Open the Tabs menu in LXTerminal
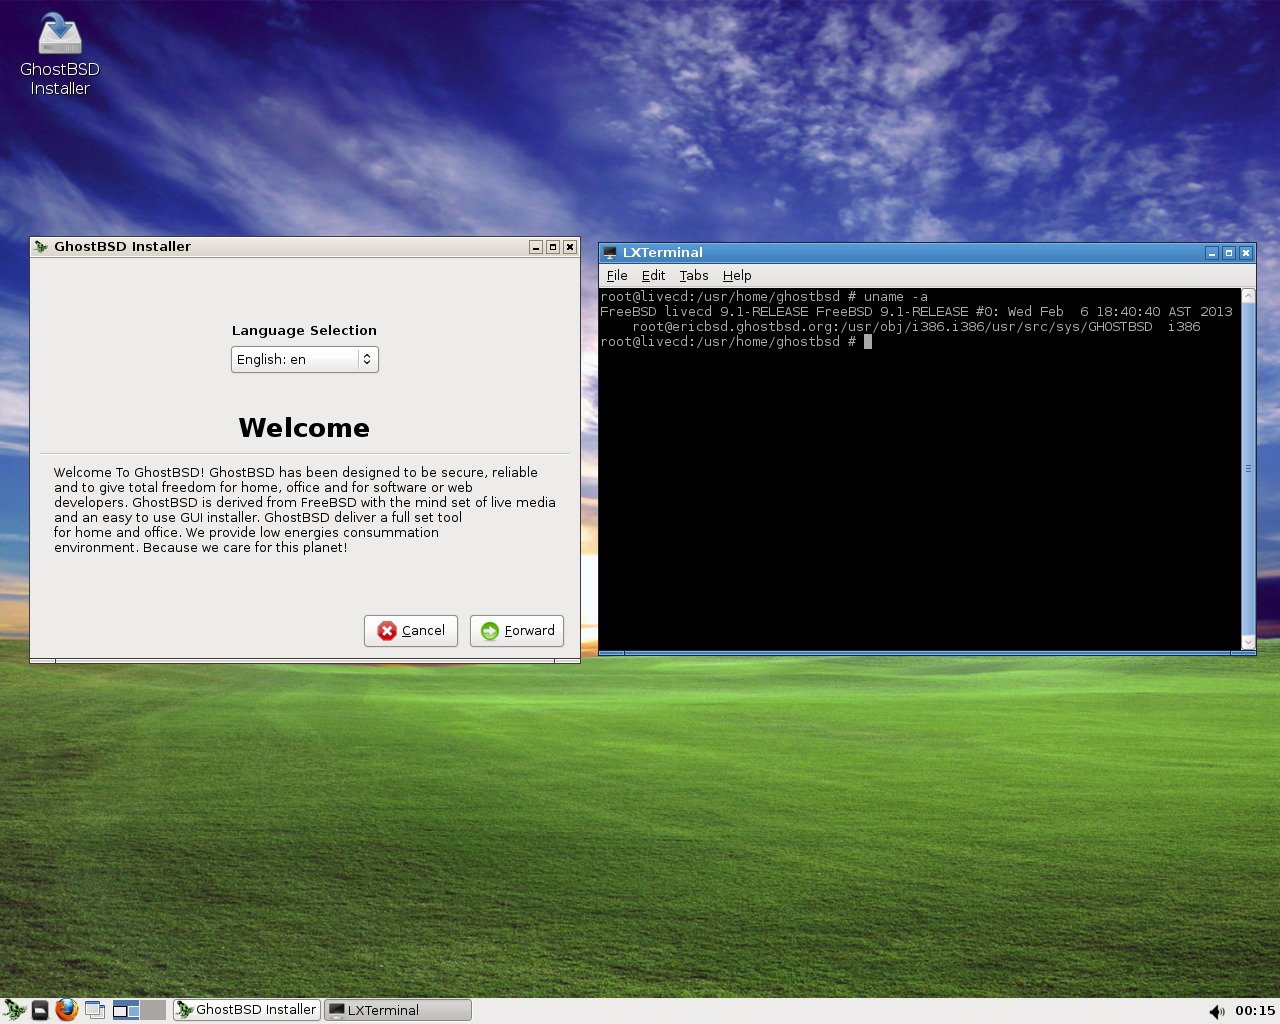Viewport: 1280px width, 1024px height. point(694,276)
